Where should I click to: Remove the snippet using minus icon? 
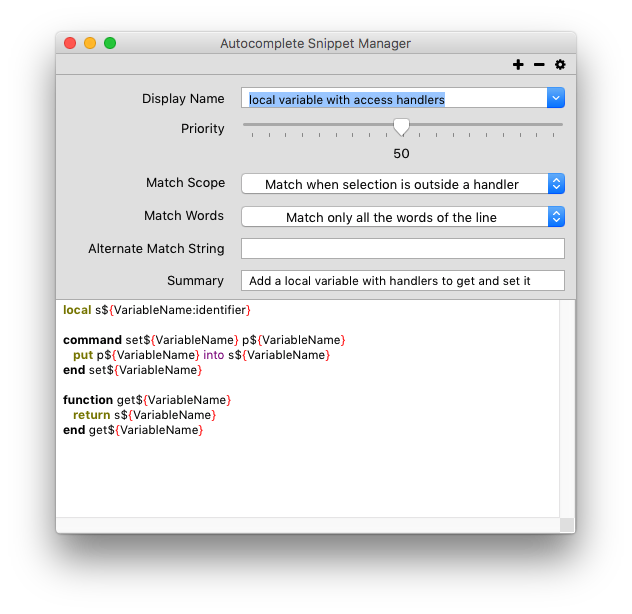tap(539, 65)
